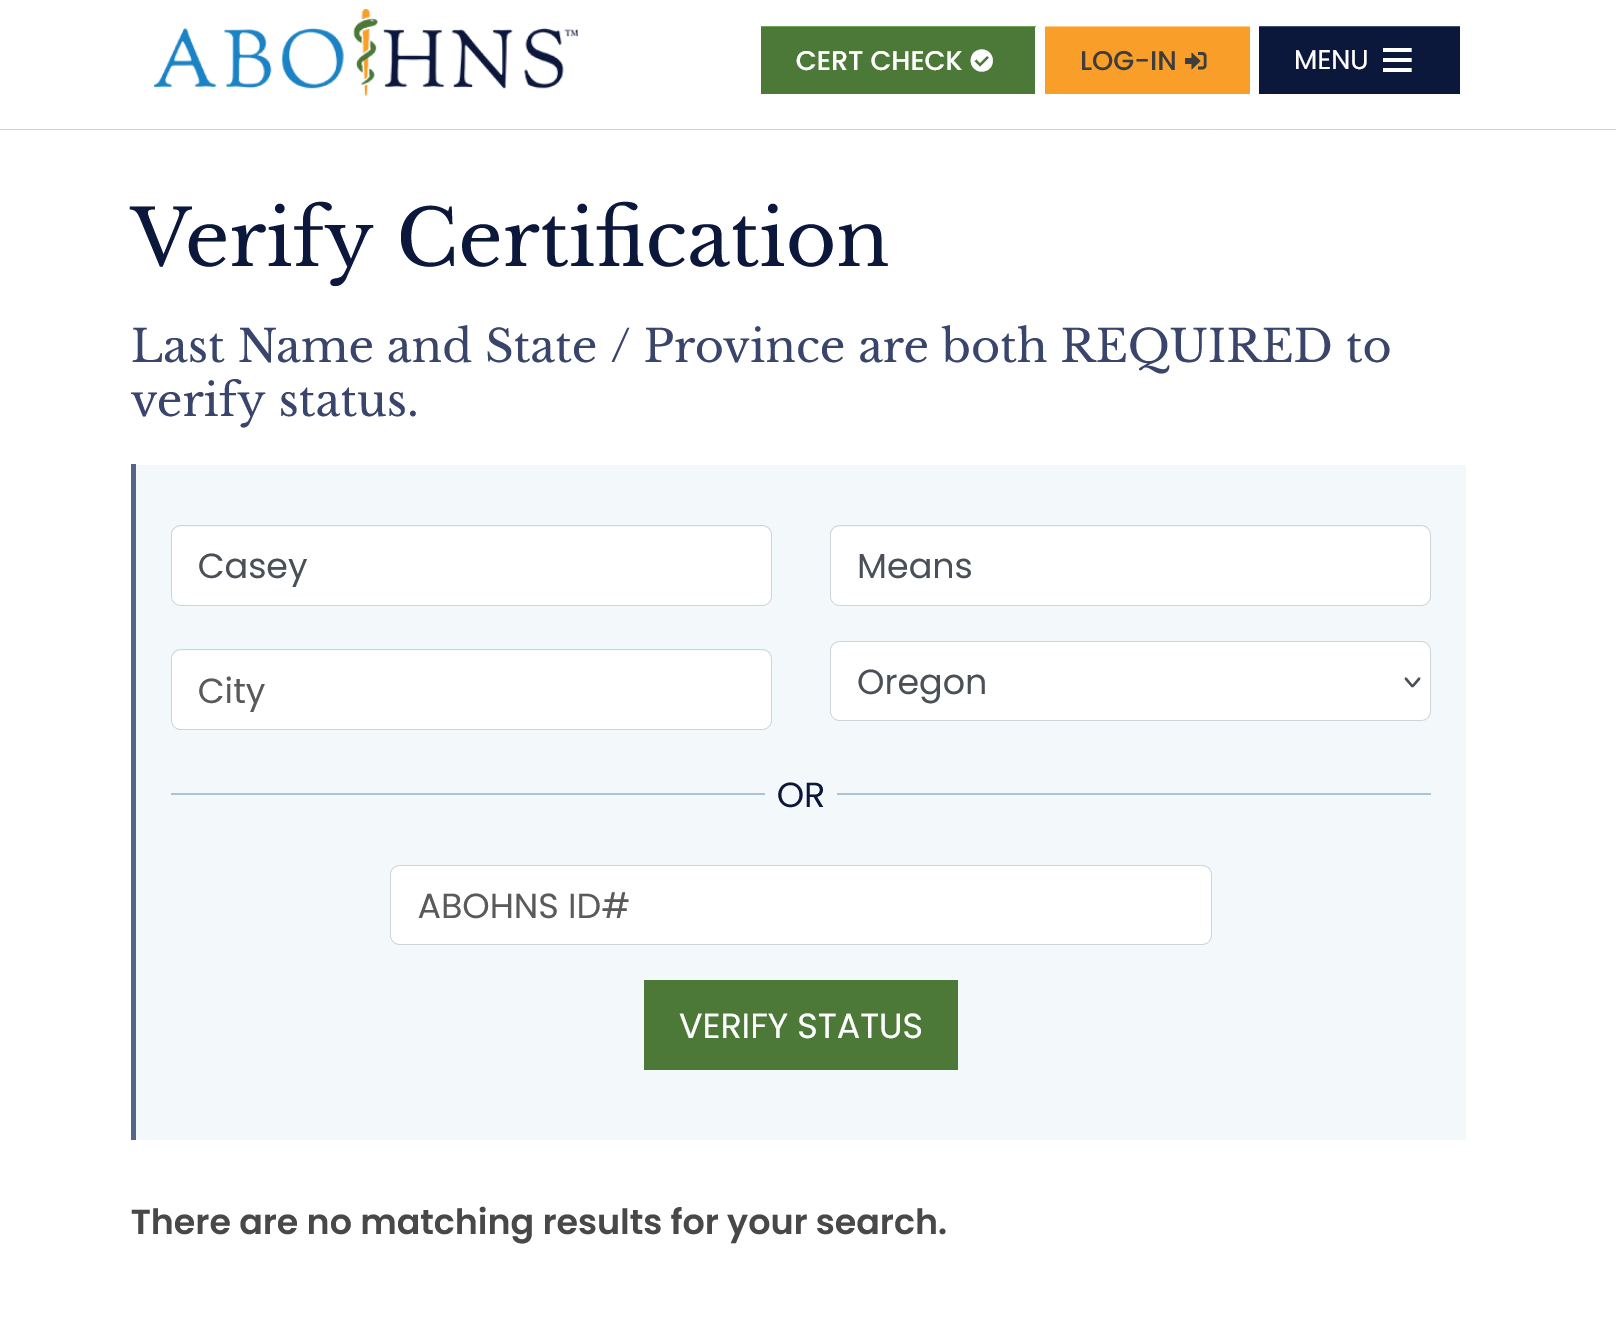
Task: Click the MENU label in the header
Action: 1330,61
